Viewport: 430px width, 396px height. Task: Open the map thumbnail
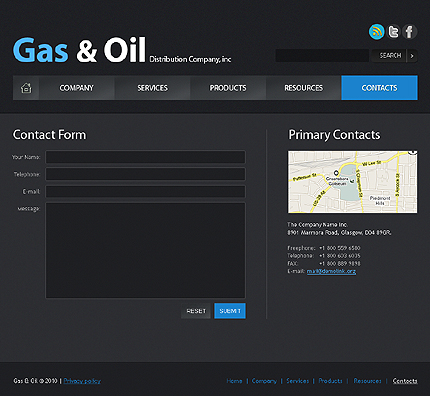353,182
